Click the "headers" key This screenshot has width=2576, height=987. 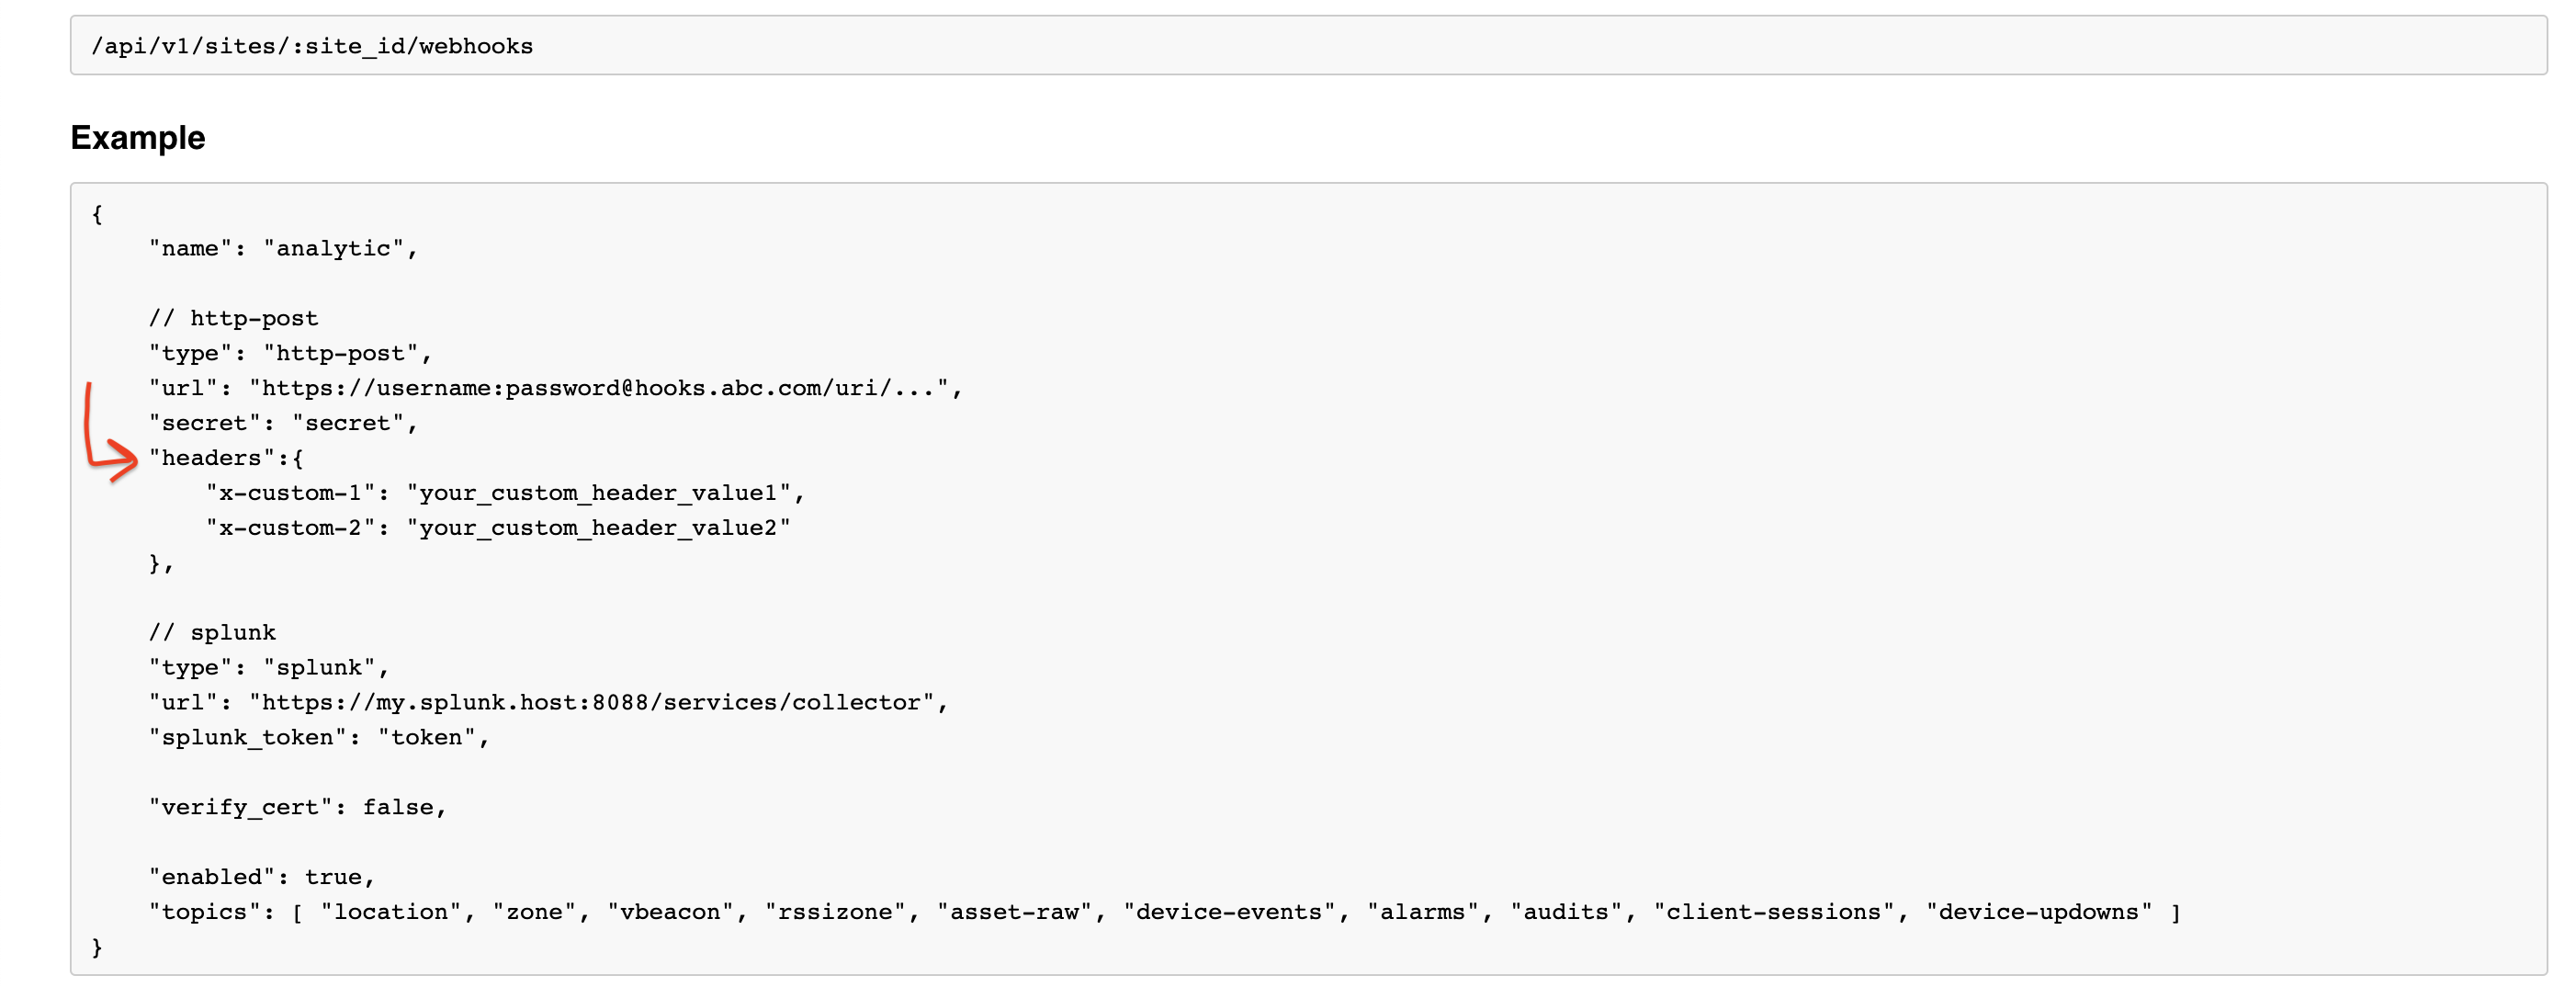[211, 458]
